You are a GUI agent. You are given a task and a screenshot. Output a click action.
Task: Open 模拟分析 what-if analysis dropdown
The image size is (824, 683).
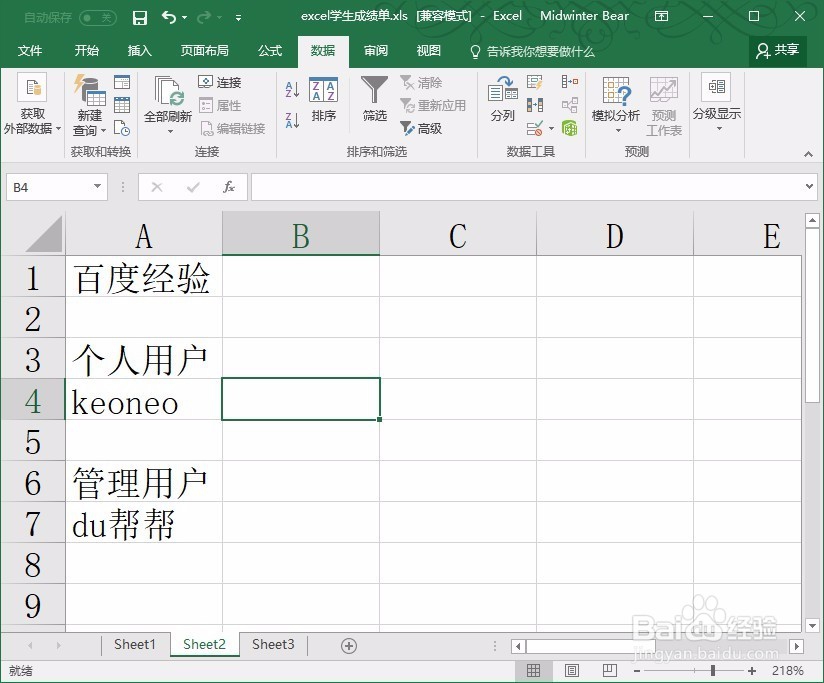[x=616, y=105]
